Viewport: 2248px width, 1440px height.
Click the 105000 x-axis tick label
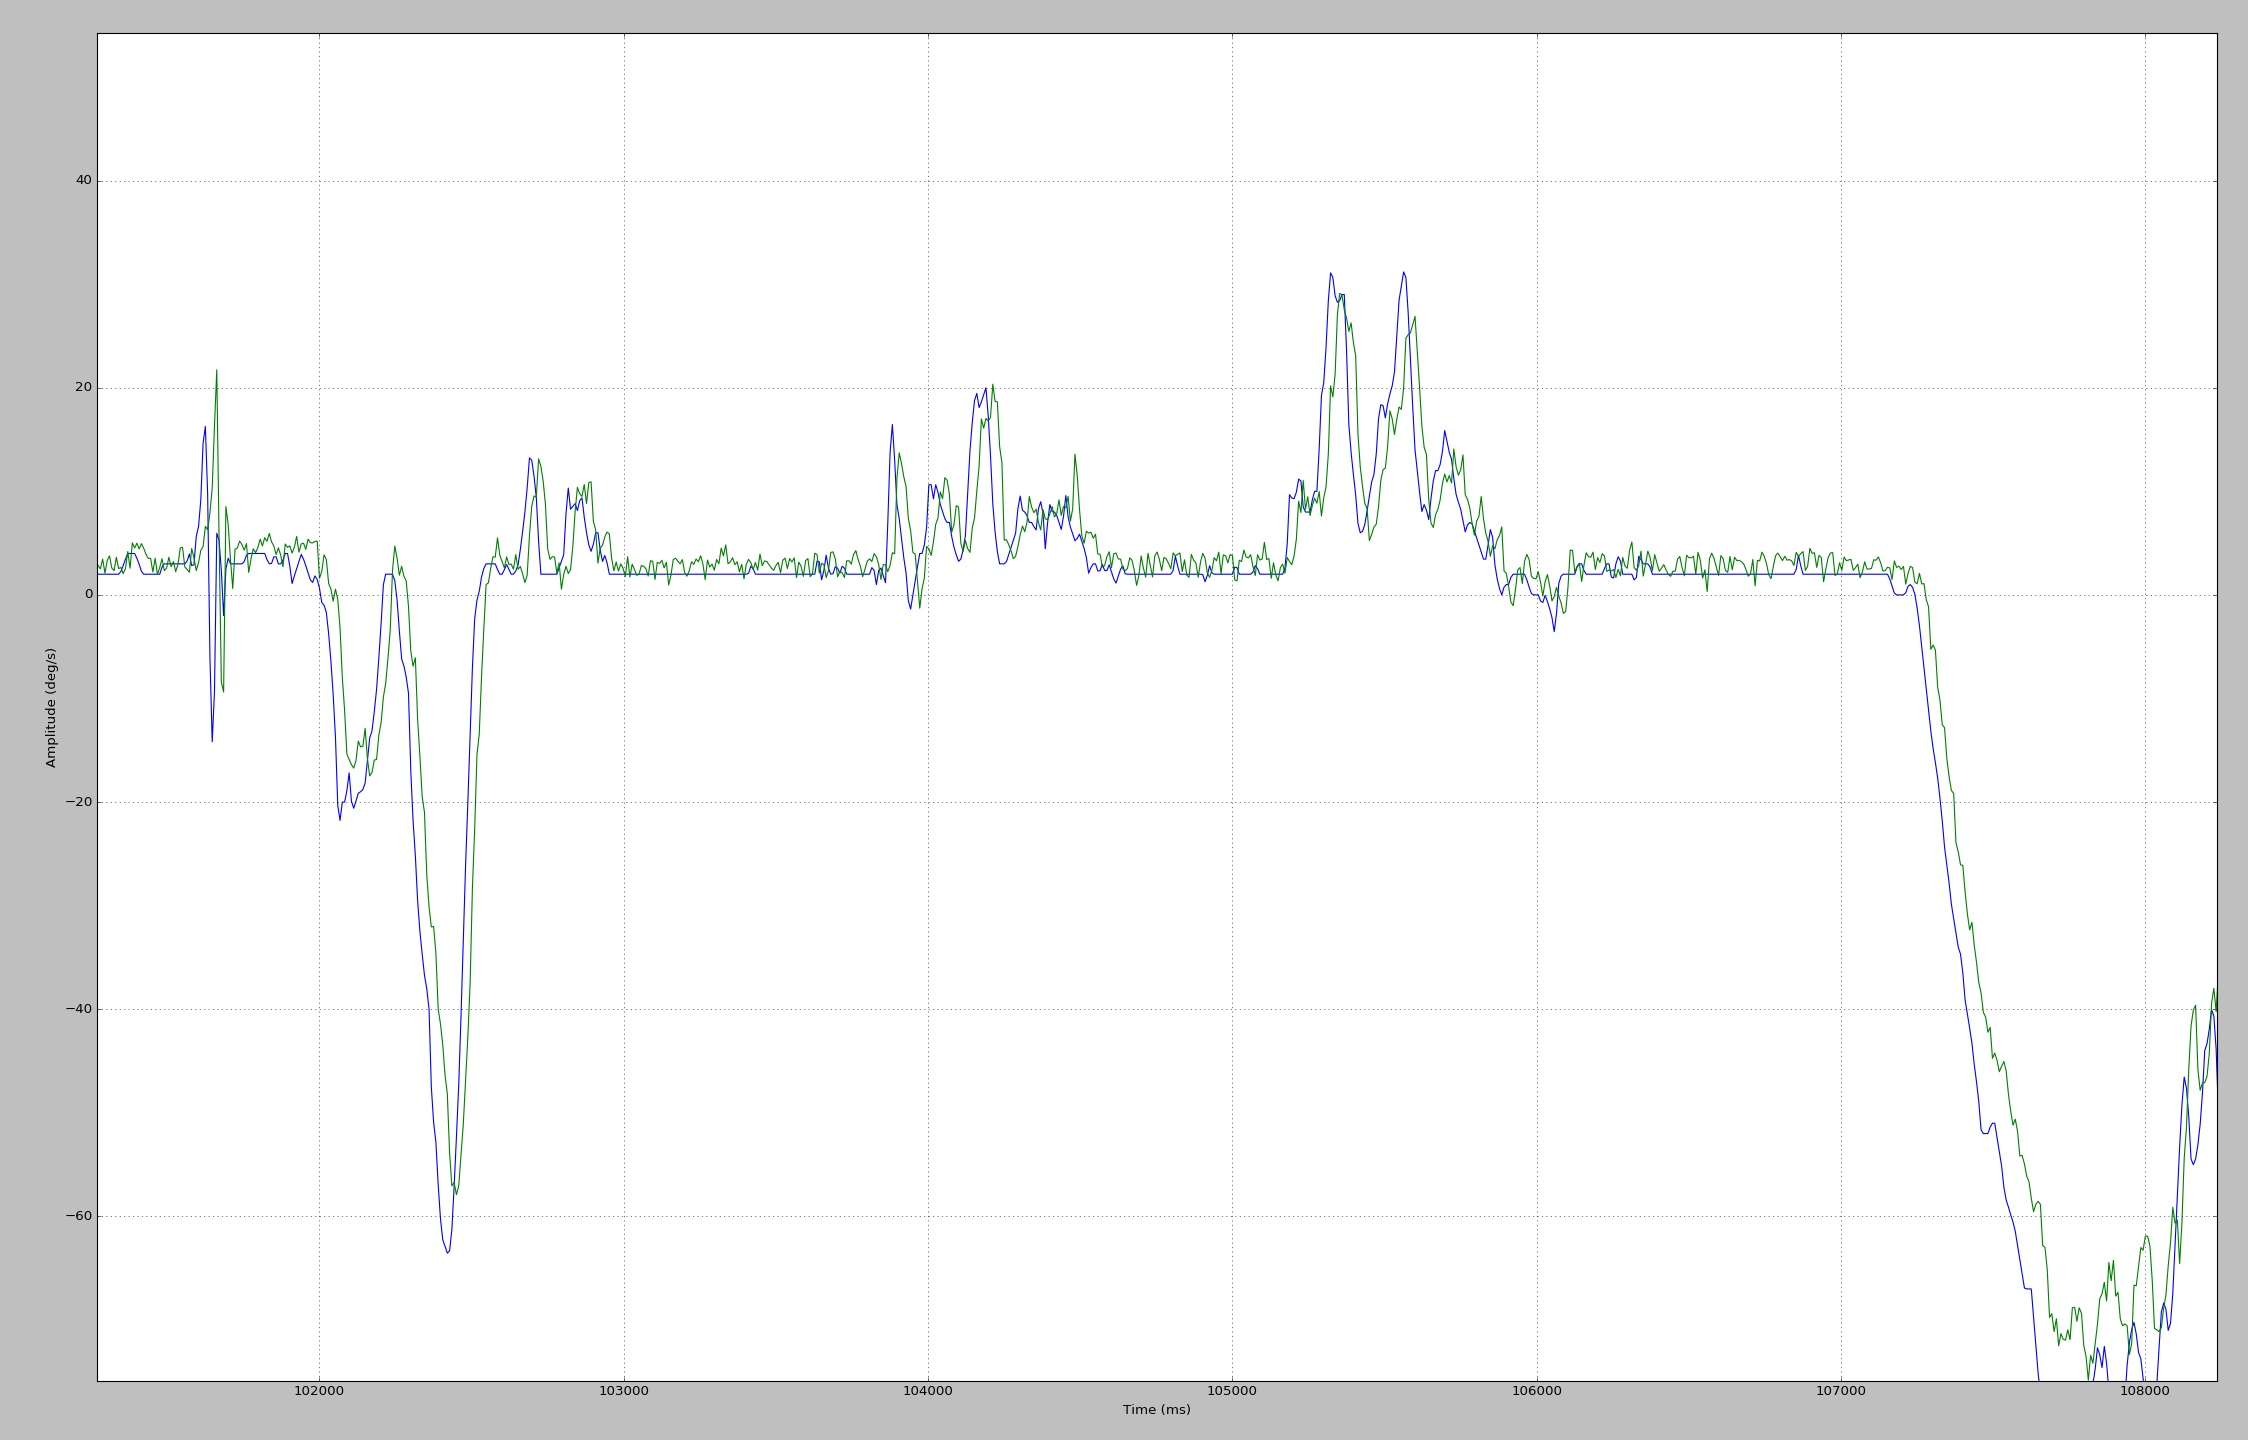(1232, 1391)
